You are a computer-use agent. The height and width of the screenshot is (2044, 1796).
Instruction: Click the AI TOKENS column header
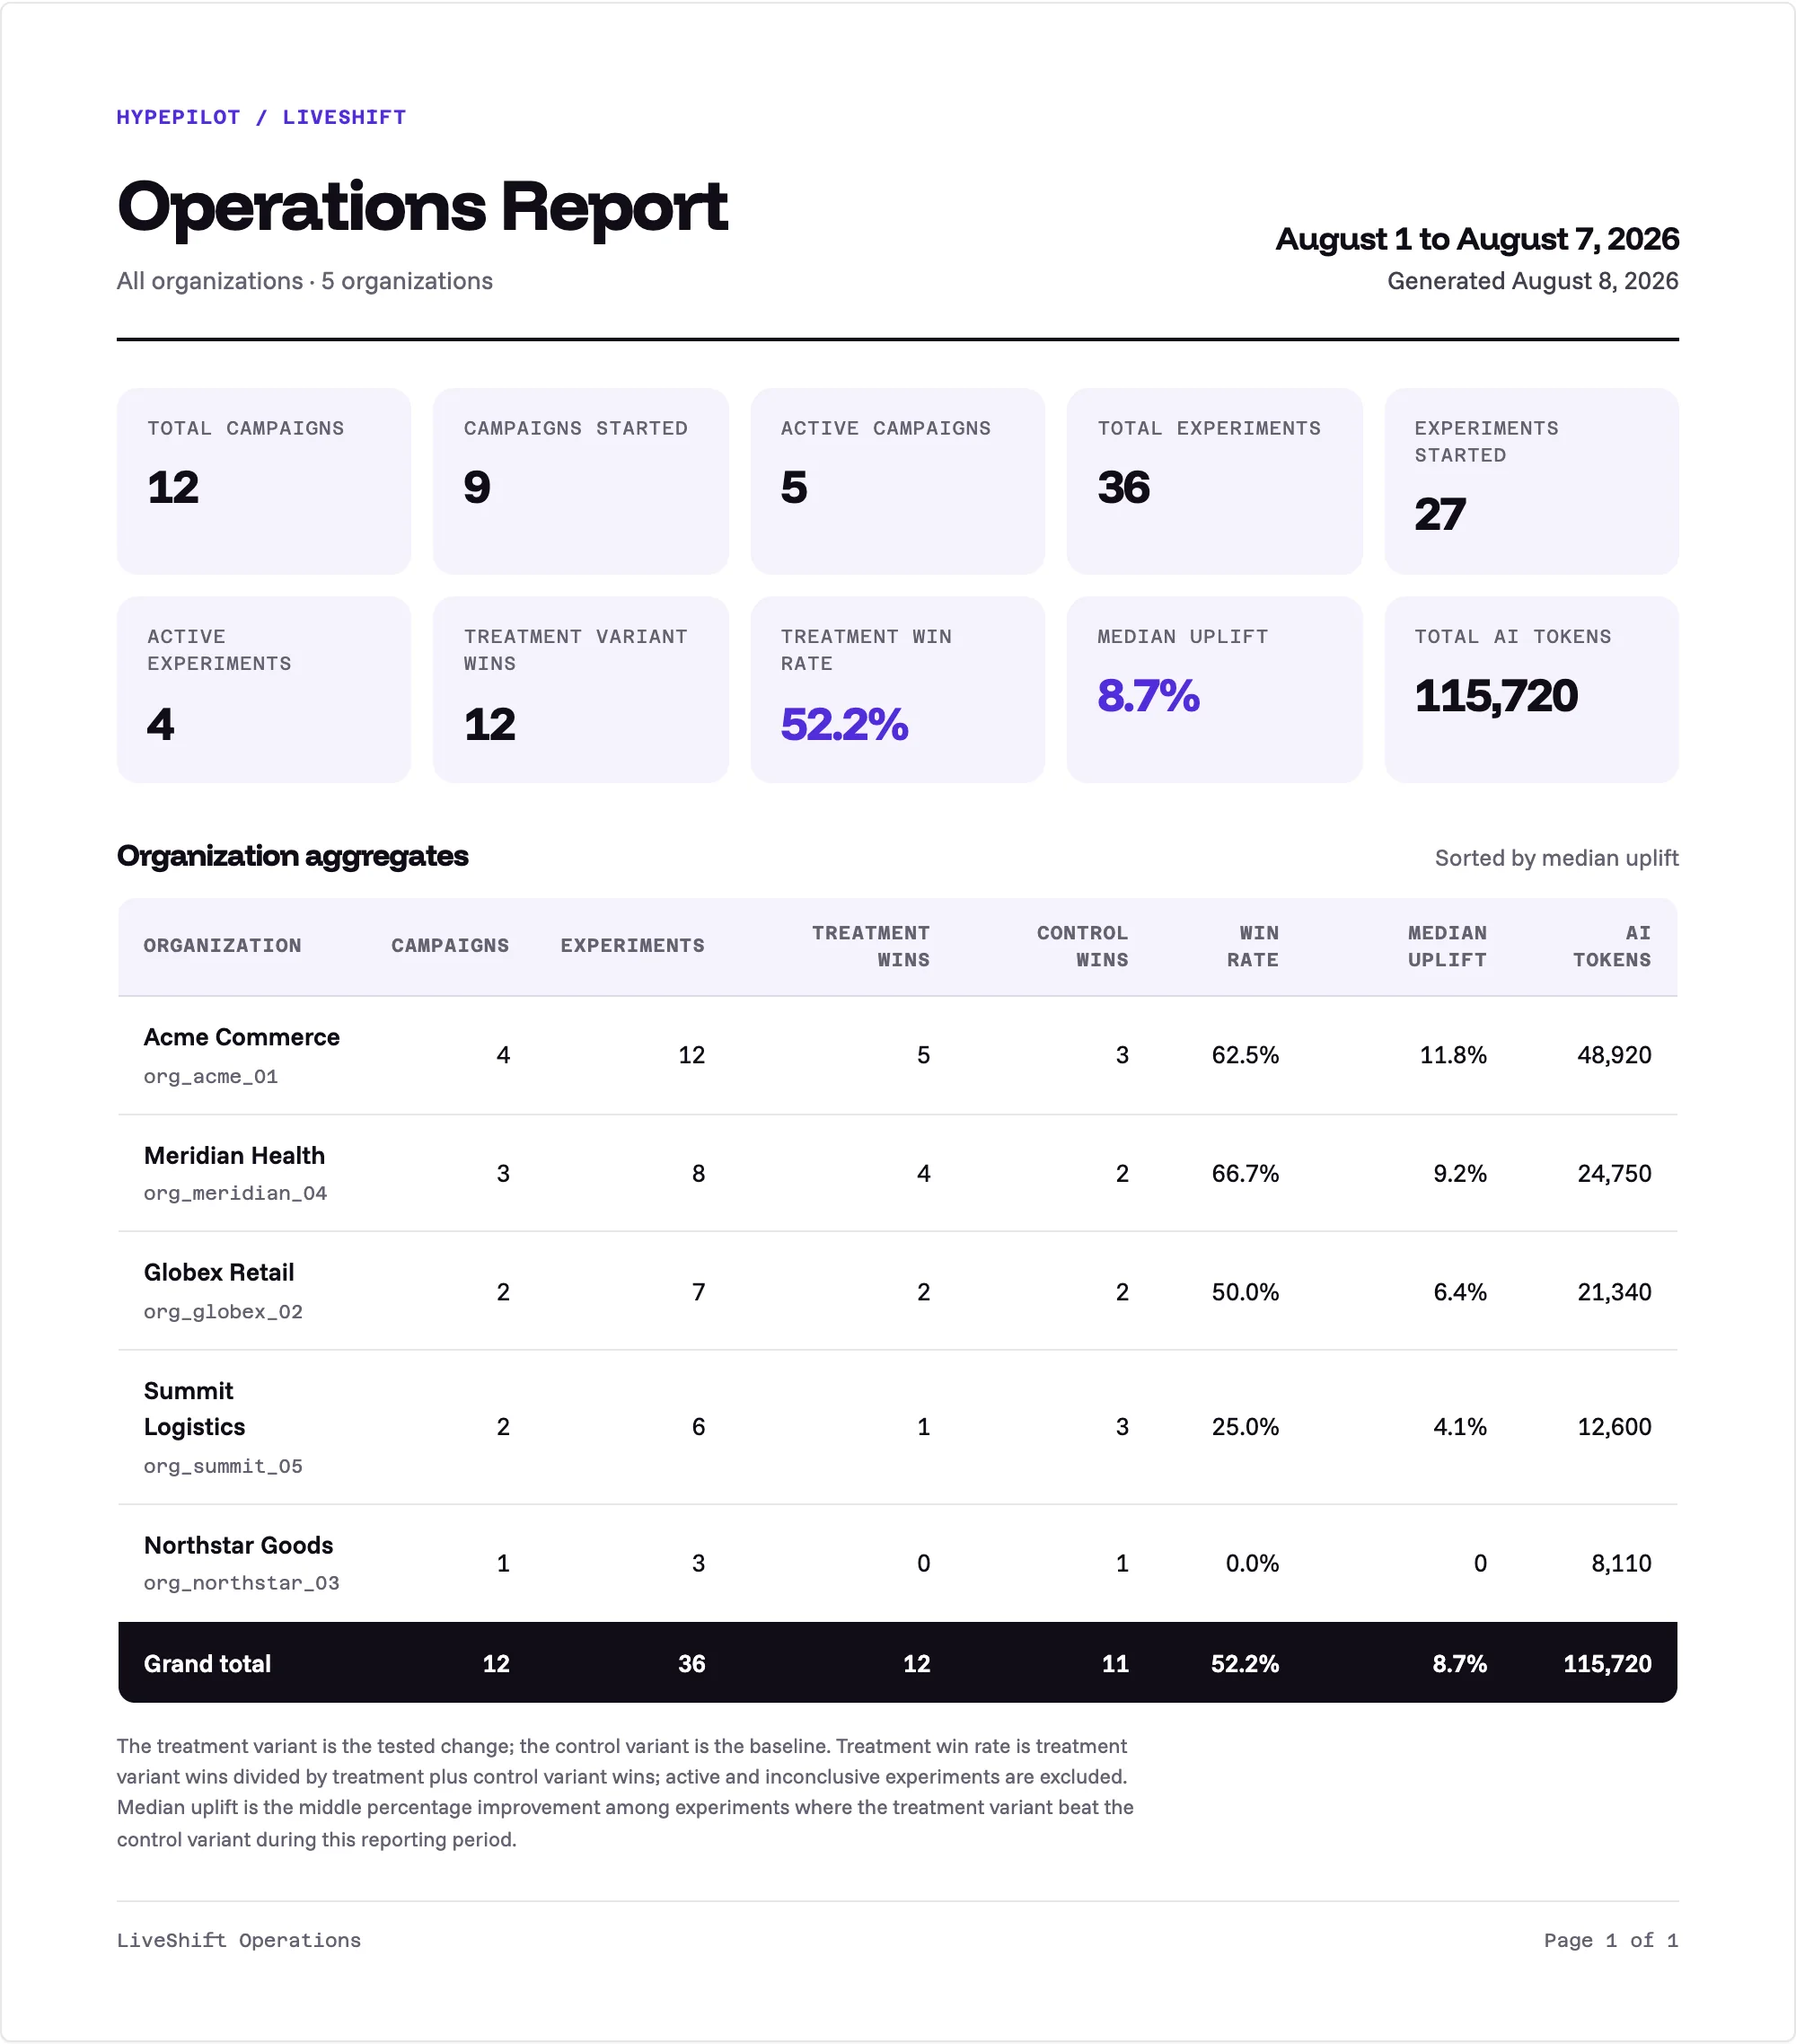tap(1612, 946)
